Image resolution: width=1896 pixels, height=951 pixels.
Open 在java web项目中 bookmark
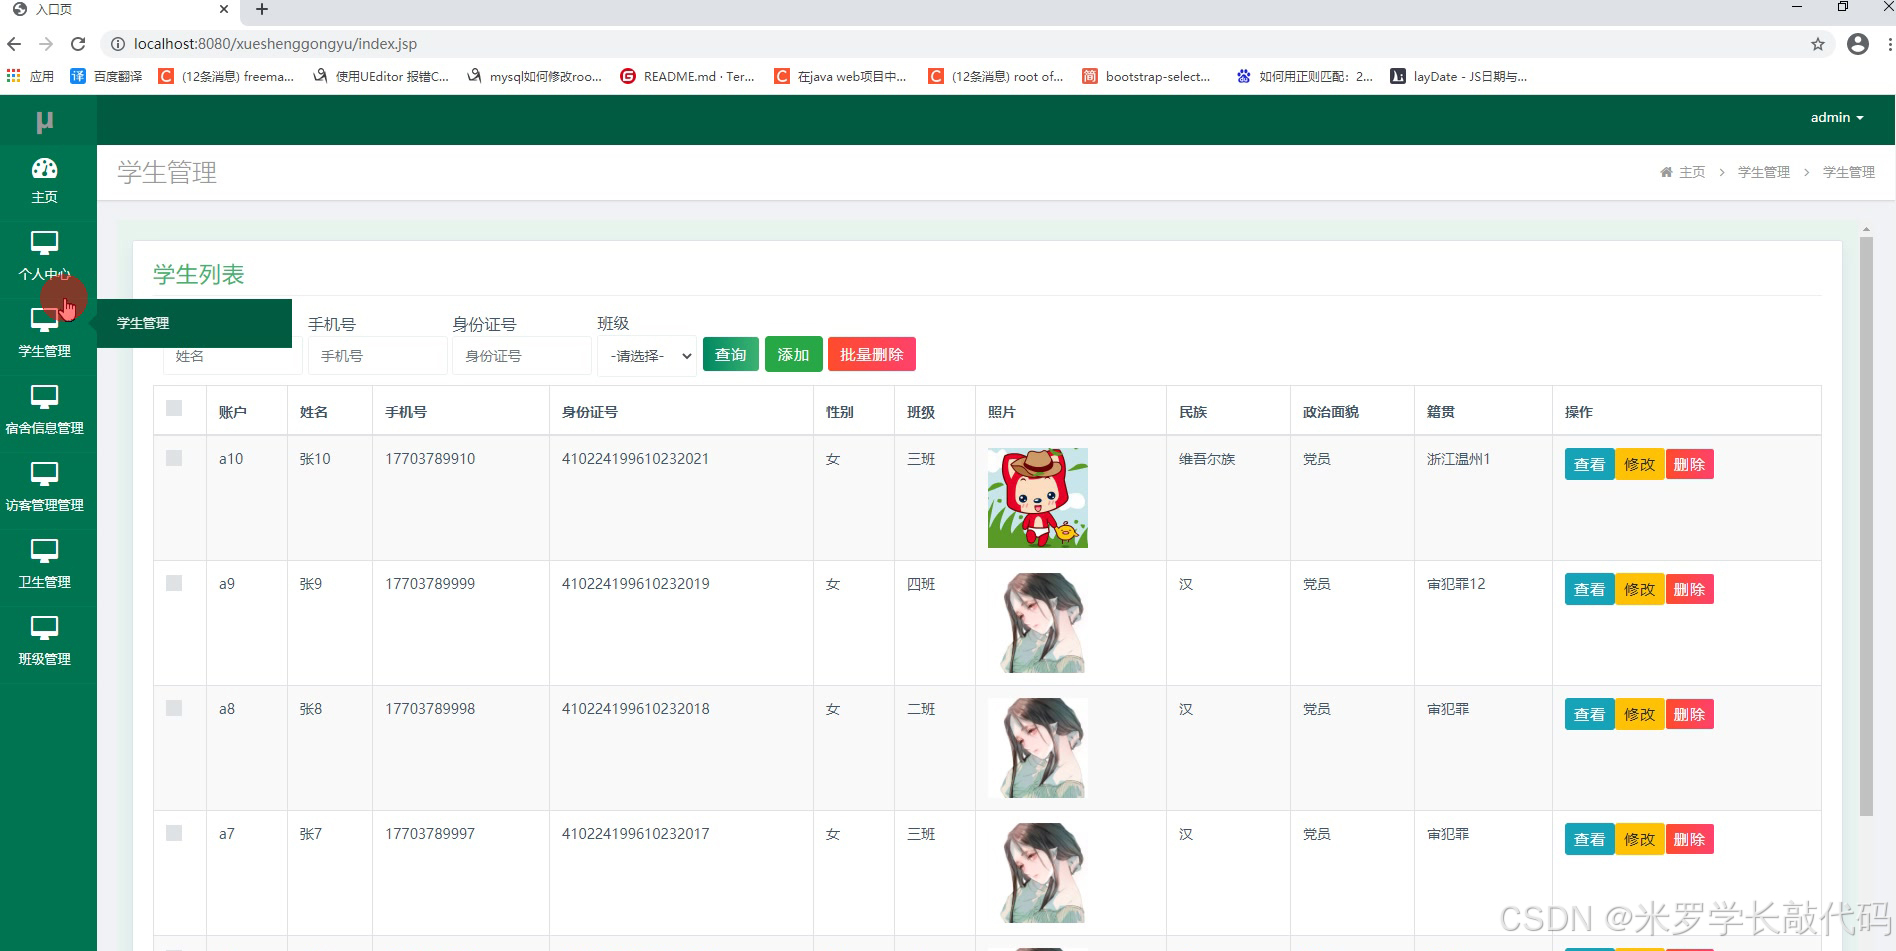840,76
